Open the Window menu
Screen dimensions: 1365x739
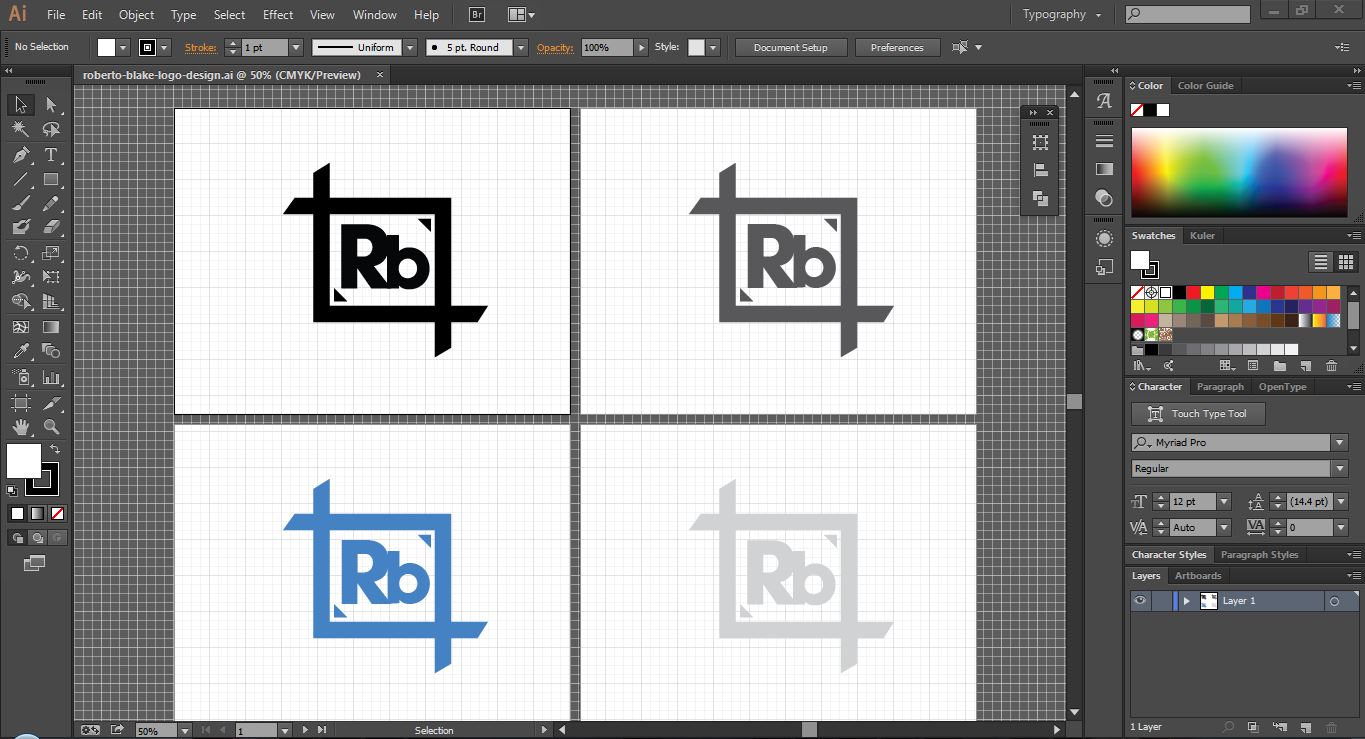[375, 15]
